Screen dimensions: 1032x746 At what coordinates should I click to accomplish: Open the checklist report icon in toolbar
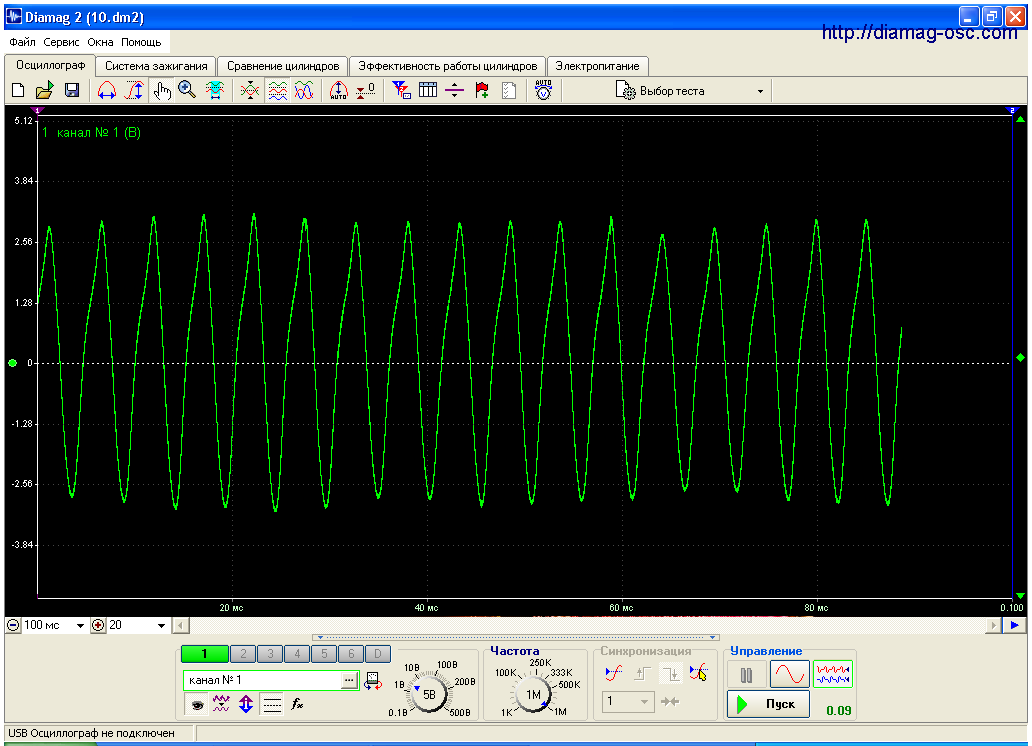(x=509, y=91)
